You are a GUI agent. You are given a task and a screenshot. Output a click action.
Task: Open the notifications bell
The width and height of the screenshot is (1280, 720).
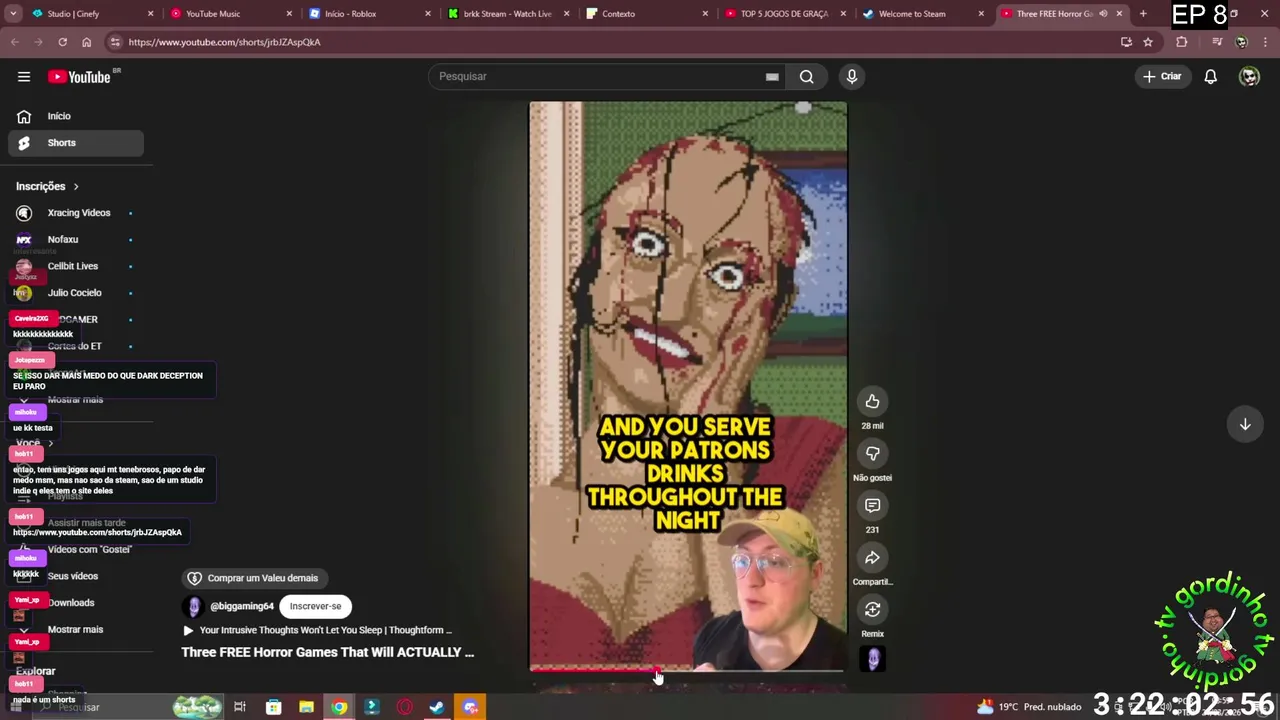coord(1210,76)
